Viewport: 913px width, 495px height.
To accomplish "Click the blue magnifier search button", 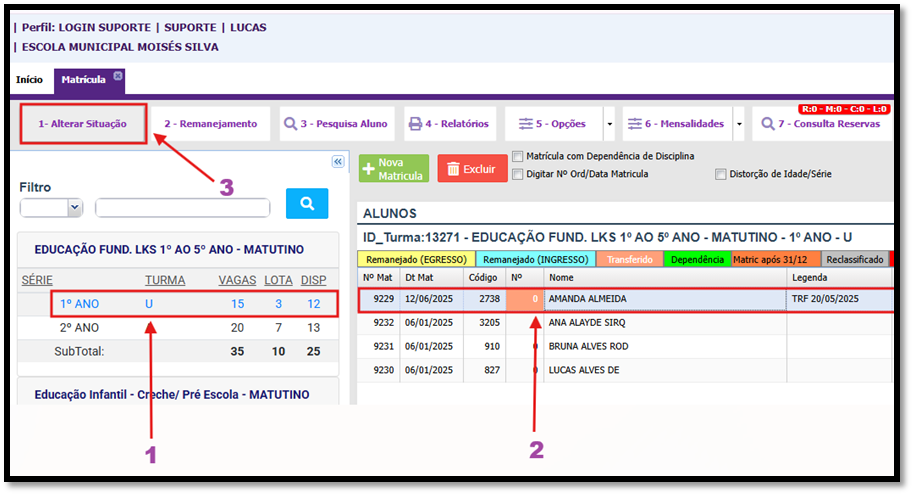I will (x=306, y=203).
